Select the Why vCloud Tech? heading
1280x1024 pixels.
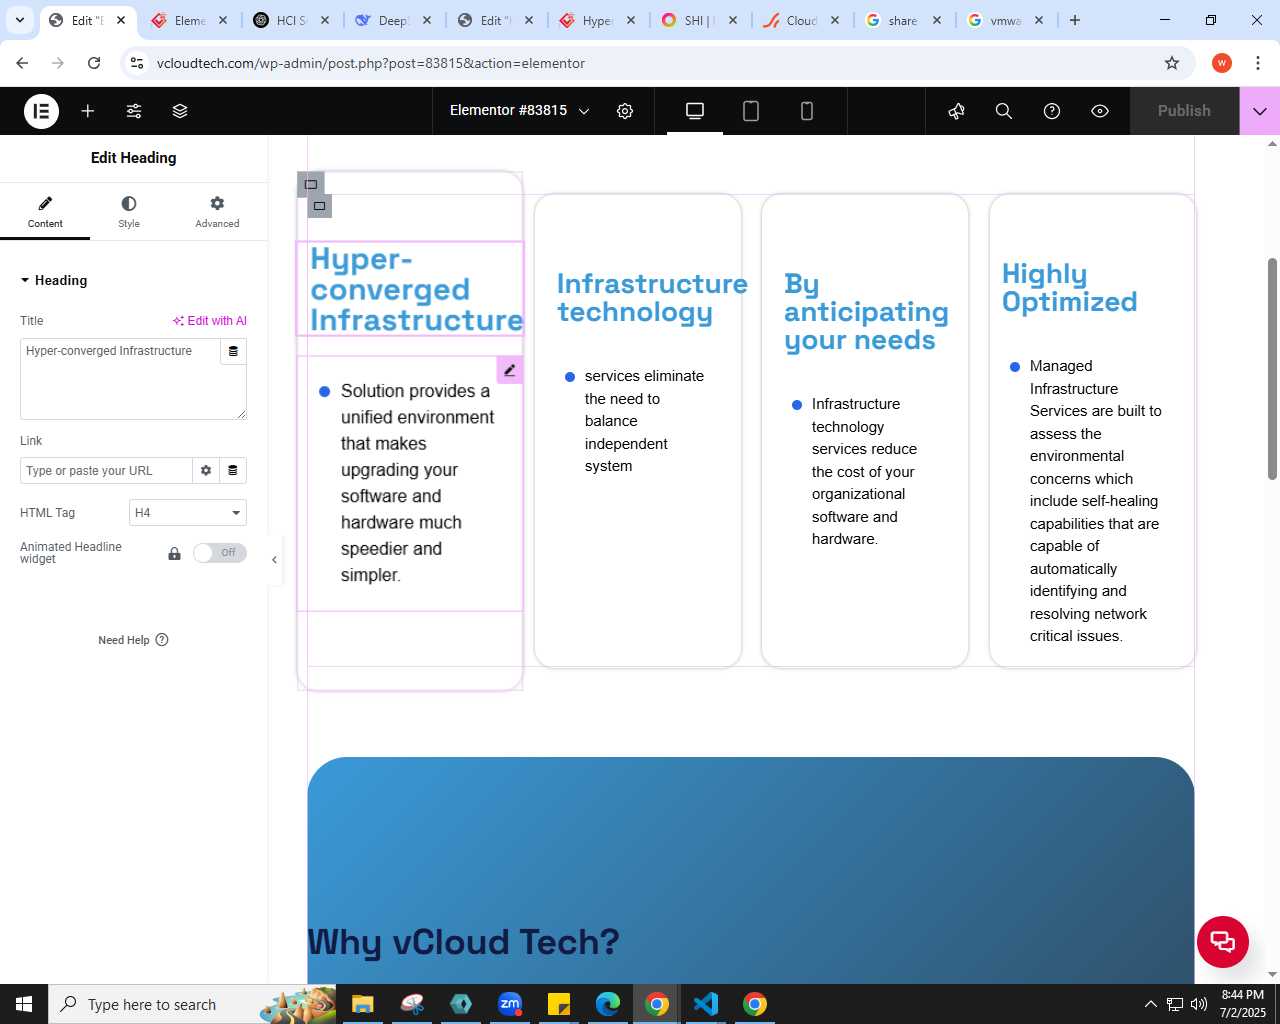click(x=463, y=942)
